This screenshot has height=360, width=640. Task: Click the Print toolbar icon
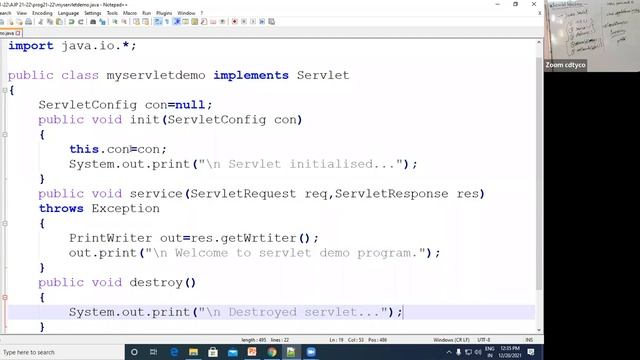tap(28, 22)
